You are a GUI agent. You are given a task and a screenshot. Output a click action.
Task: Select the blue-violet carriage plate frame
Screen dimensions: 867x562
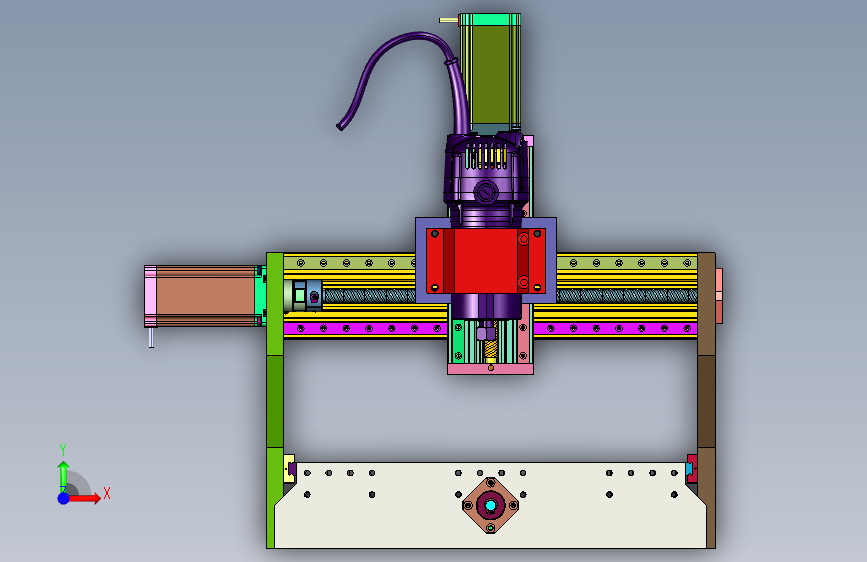coord(420,260)
